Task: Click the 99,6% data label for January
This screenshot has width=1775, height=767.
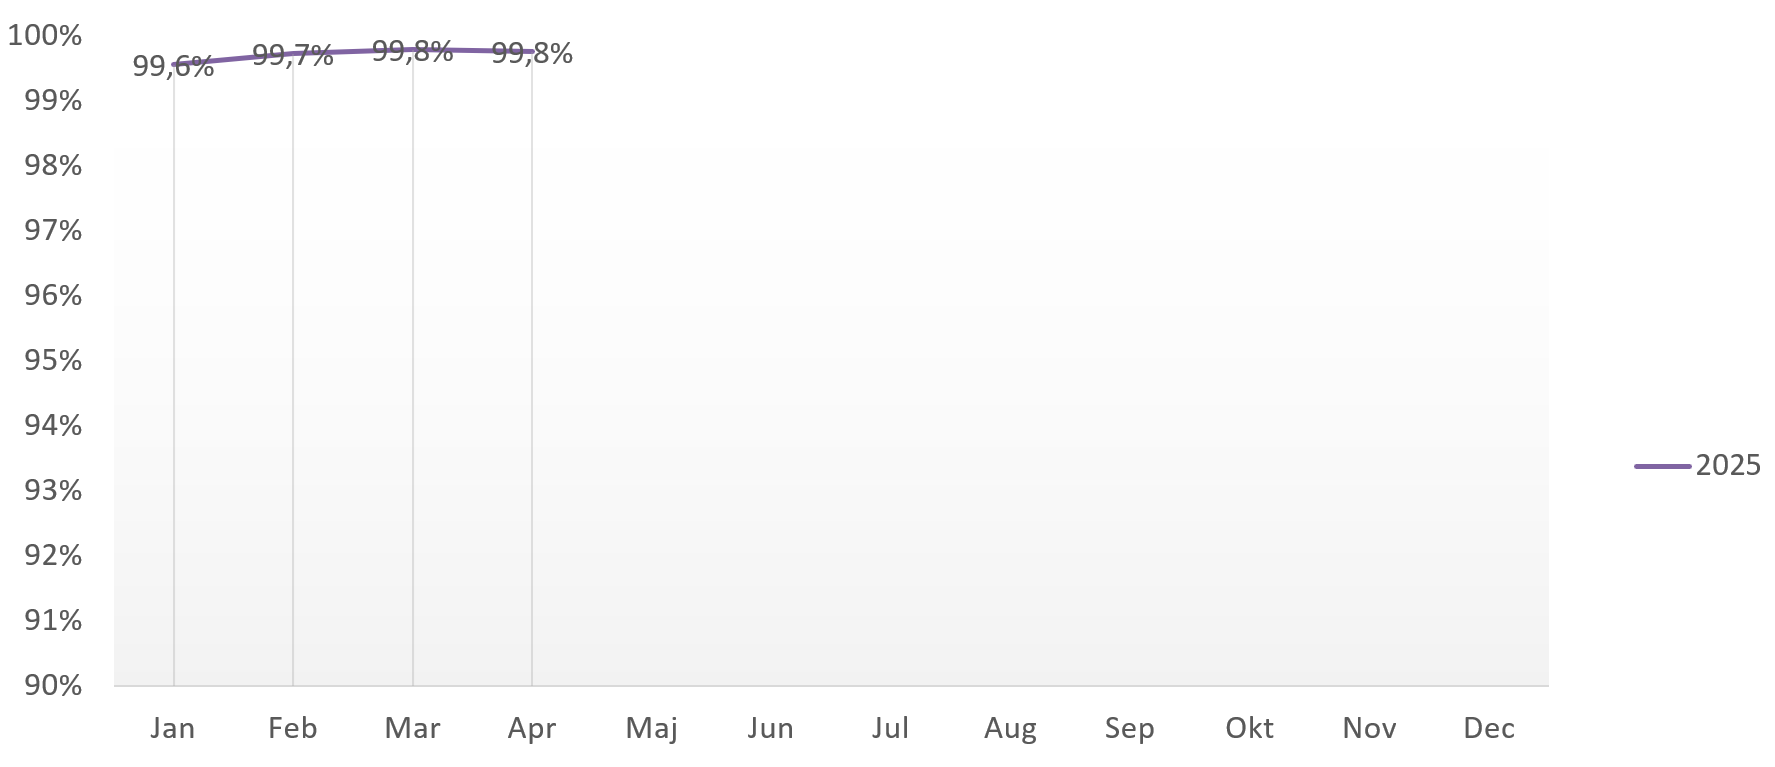Action: click(173, 67)
